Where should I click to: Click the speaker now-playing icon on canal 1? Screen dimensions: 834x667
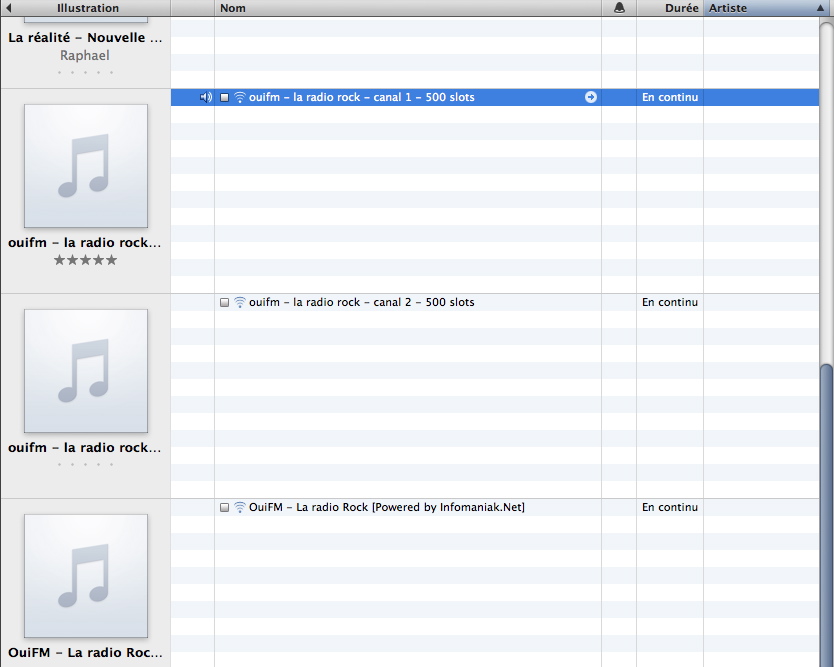tap(205, 97)
